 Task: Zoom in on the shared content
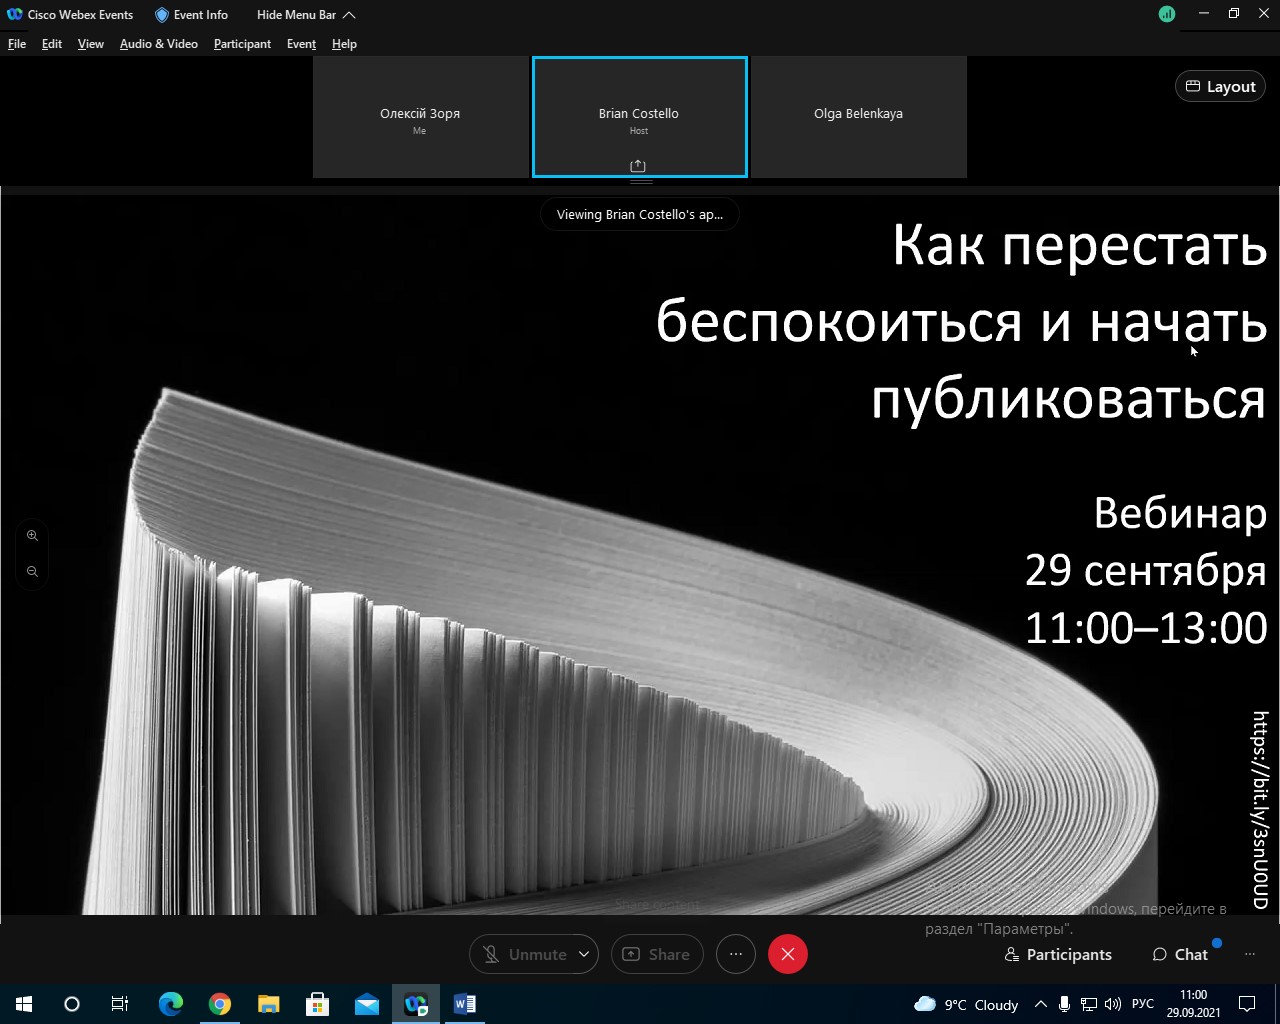point(33,536)
